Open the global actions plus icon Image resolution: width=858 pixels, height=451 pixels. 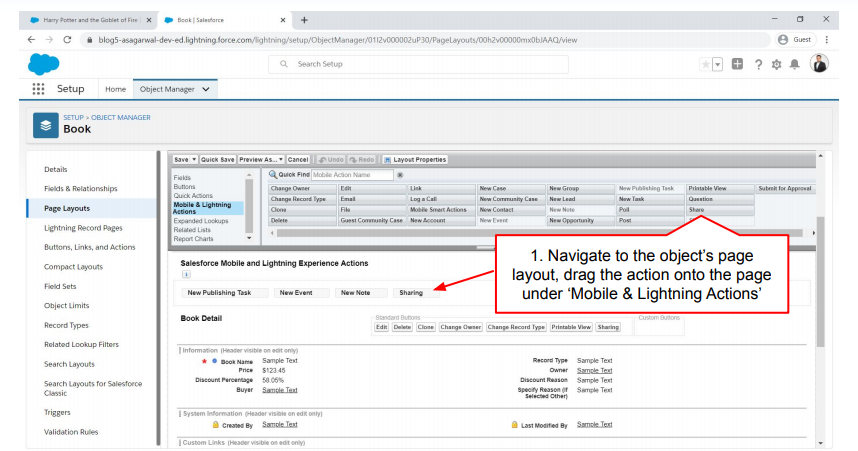(x=738, y=64)
